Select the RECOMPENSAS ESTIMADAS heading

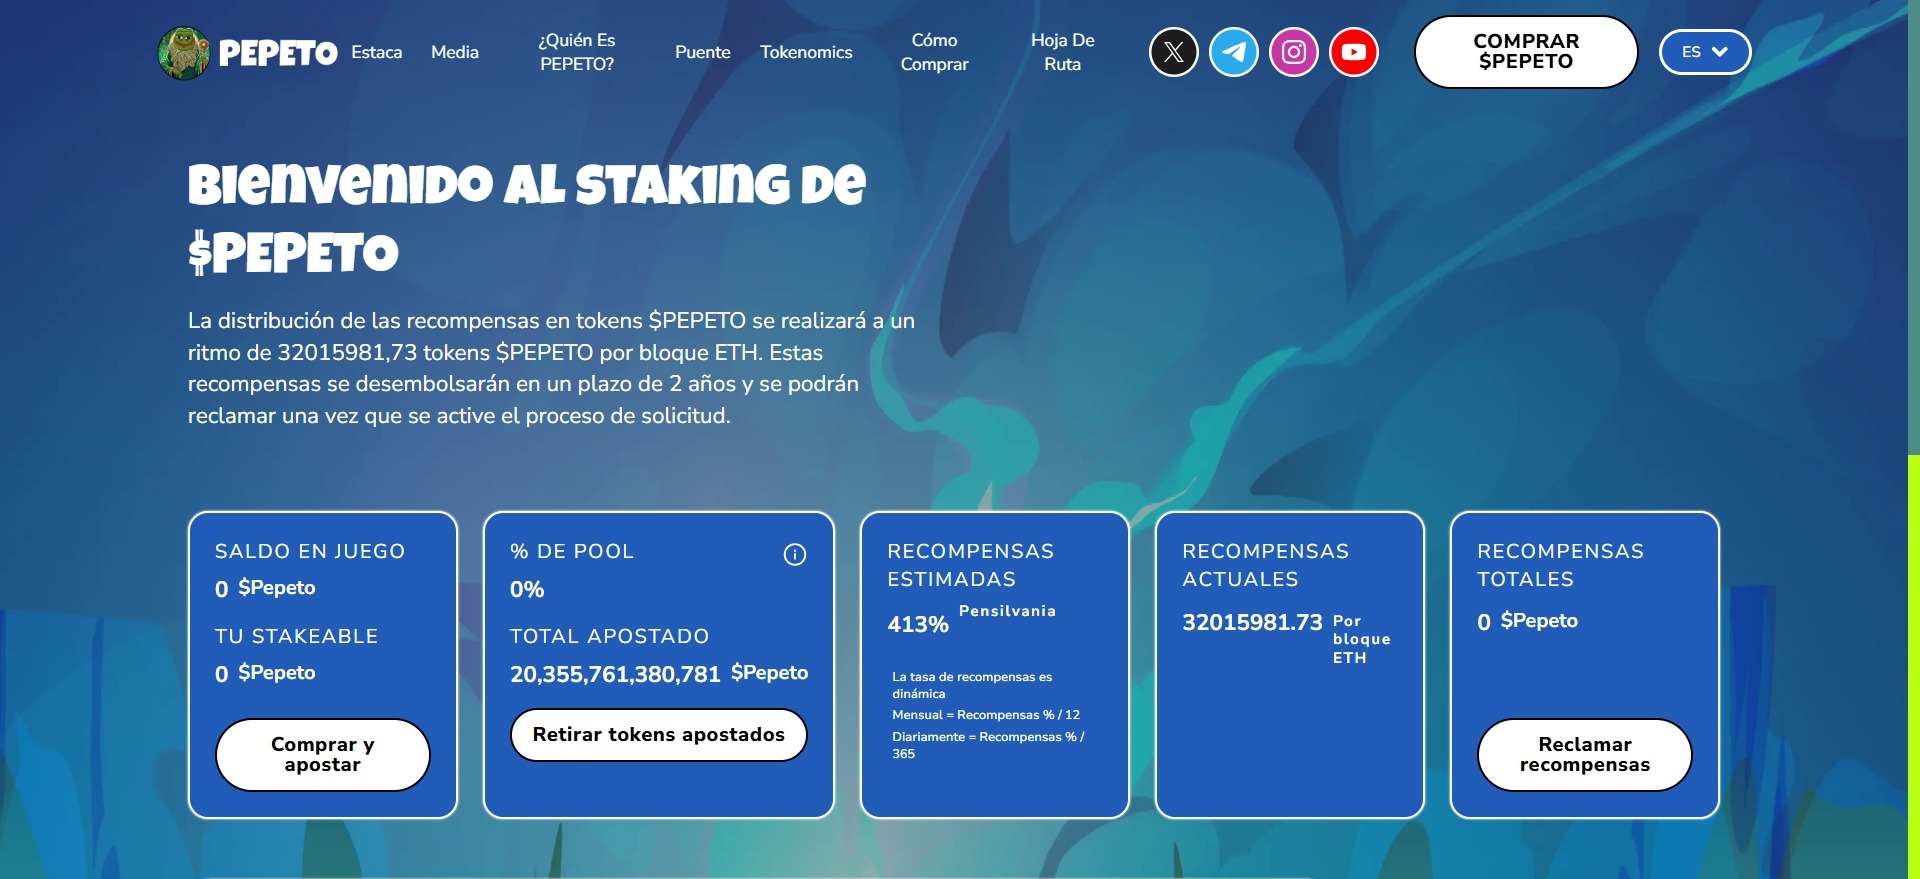[970, 565]
